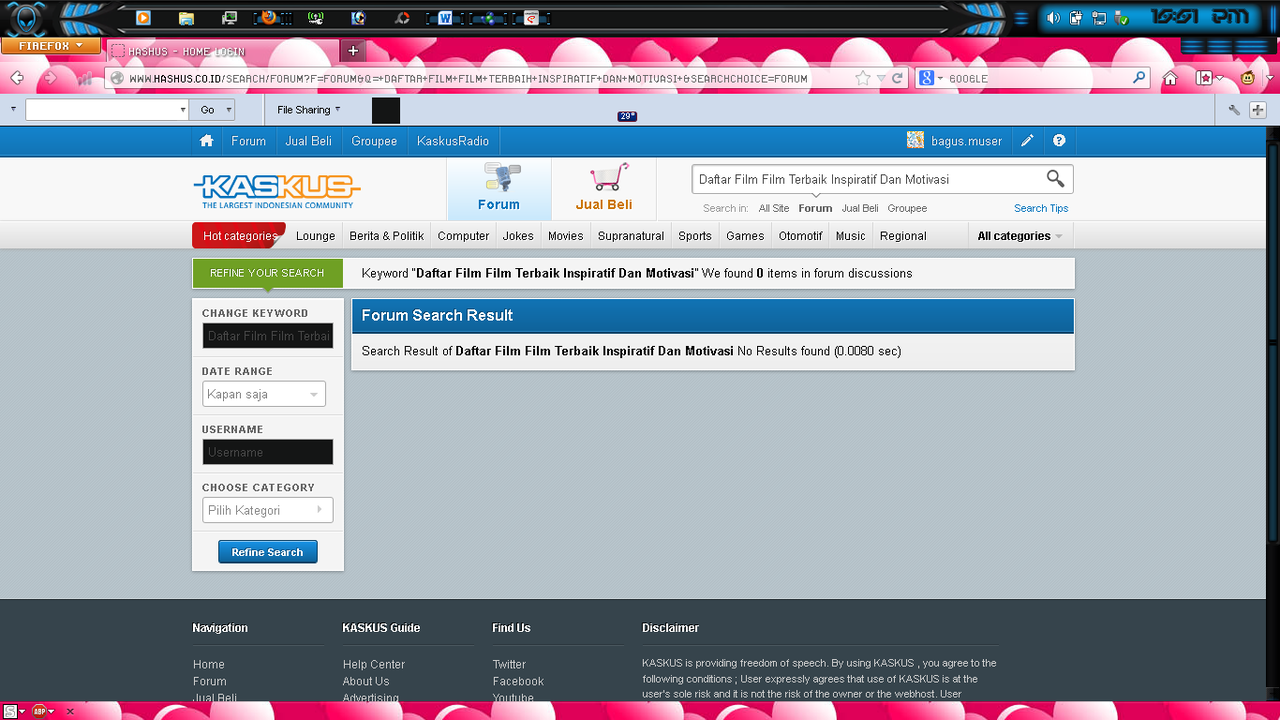Switch to the Kaskus home login tab
The image size is (1280, 720).
click(222, 51)
